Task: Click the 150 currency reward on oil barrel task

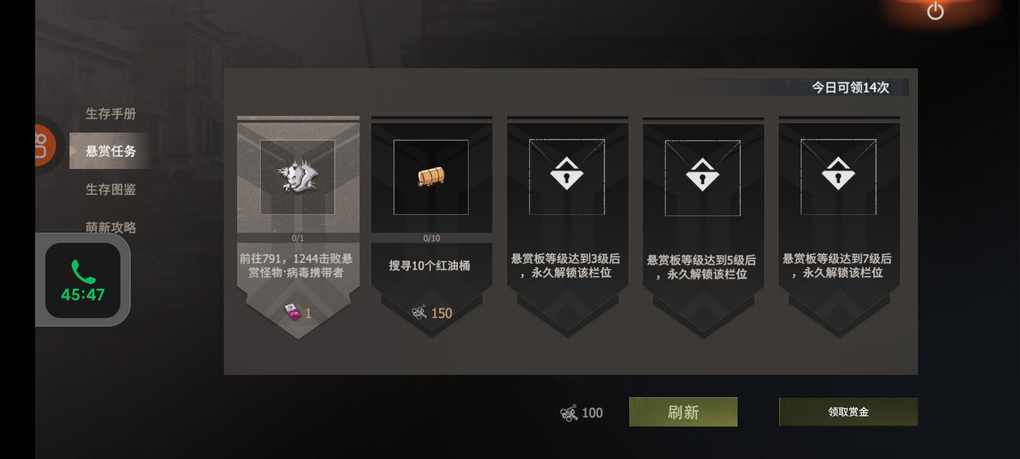Action: (x=431, y=313)
